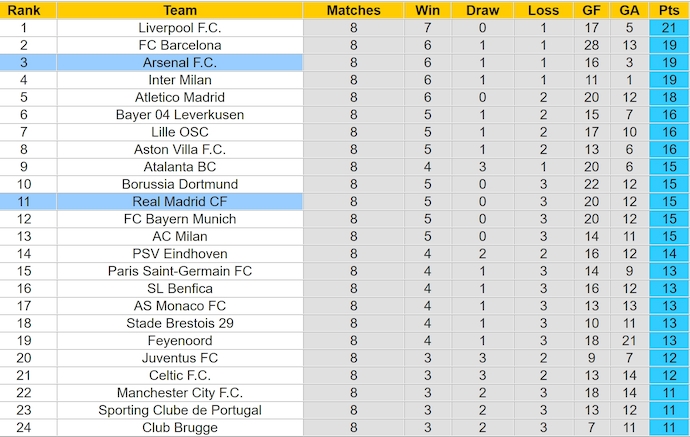The image size is (690, 437).
Task: Click the Bayer 04 Leverkusen entry
Action: pos(180,114)
